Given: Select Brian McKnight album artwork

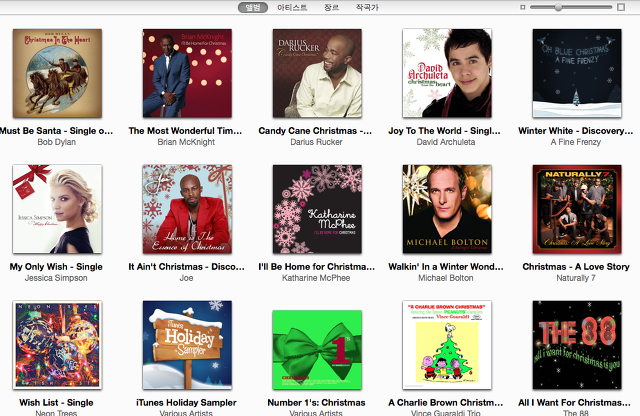Looking at the screenshot, I should point(187,73).
